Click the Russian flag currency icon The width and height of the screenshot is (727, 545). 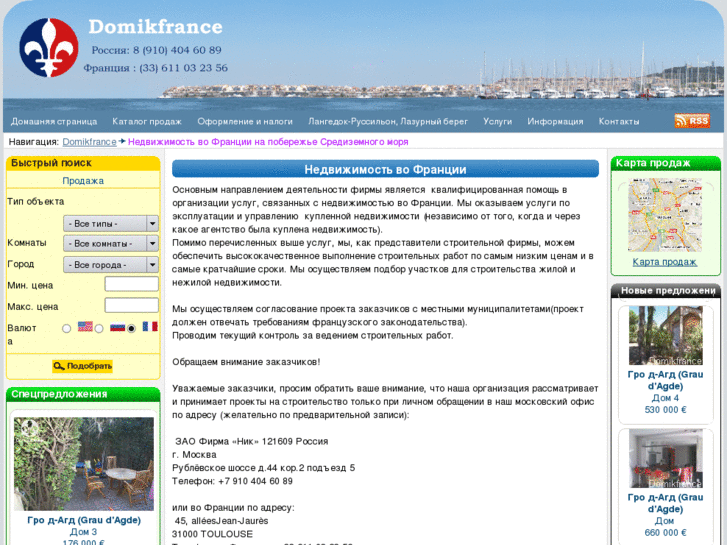117,327
